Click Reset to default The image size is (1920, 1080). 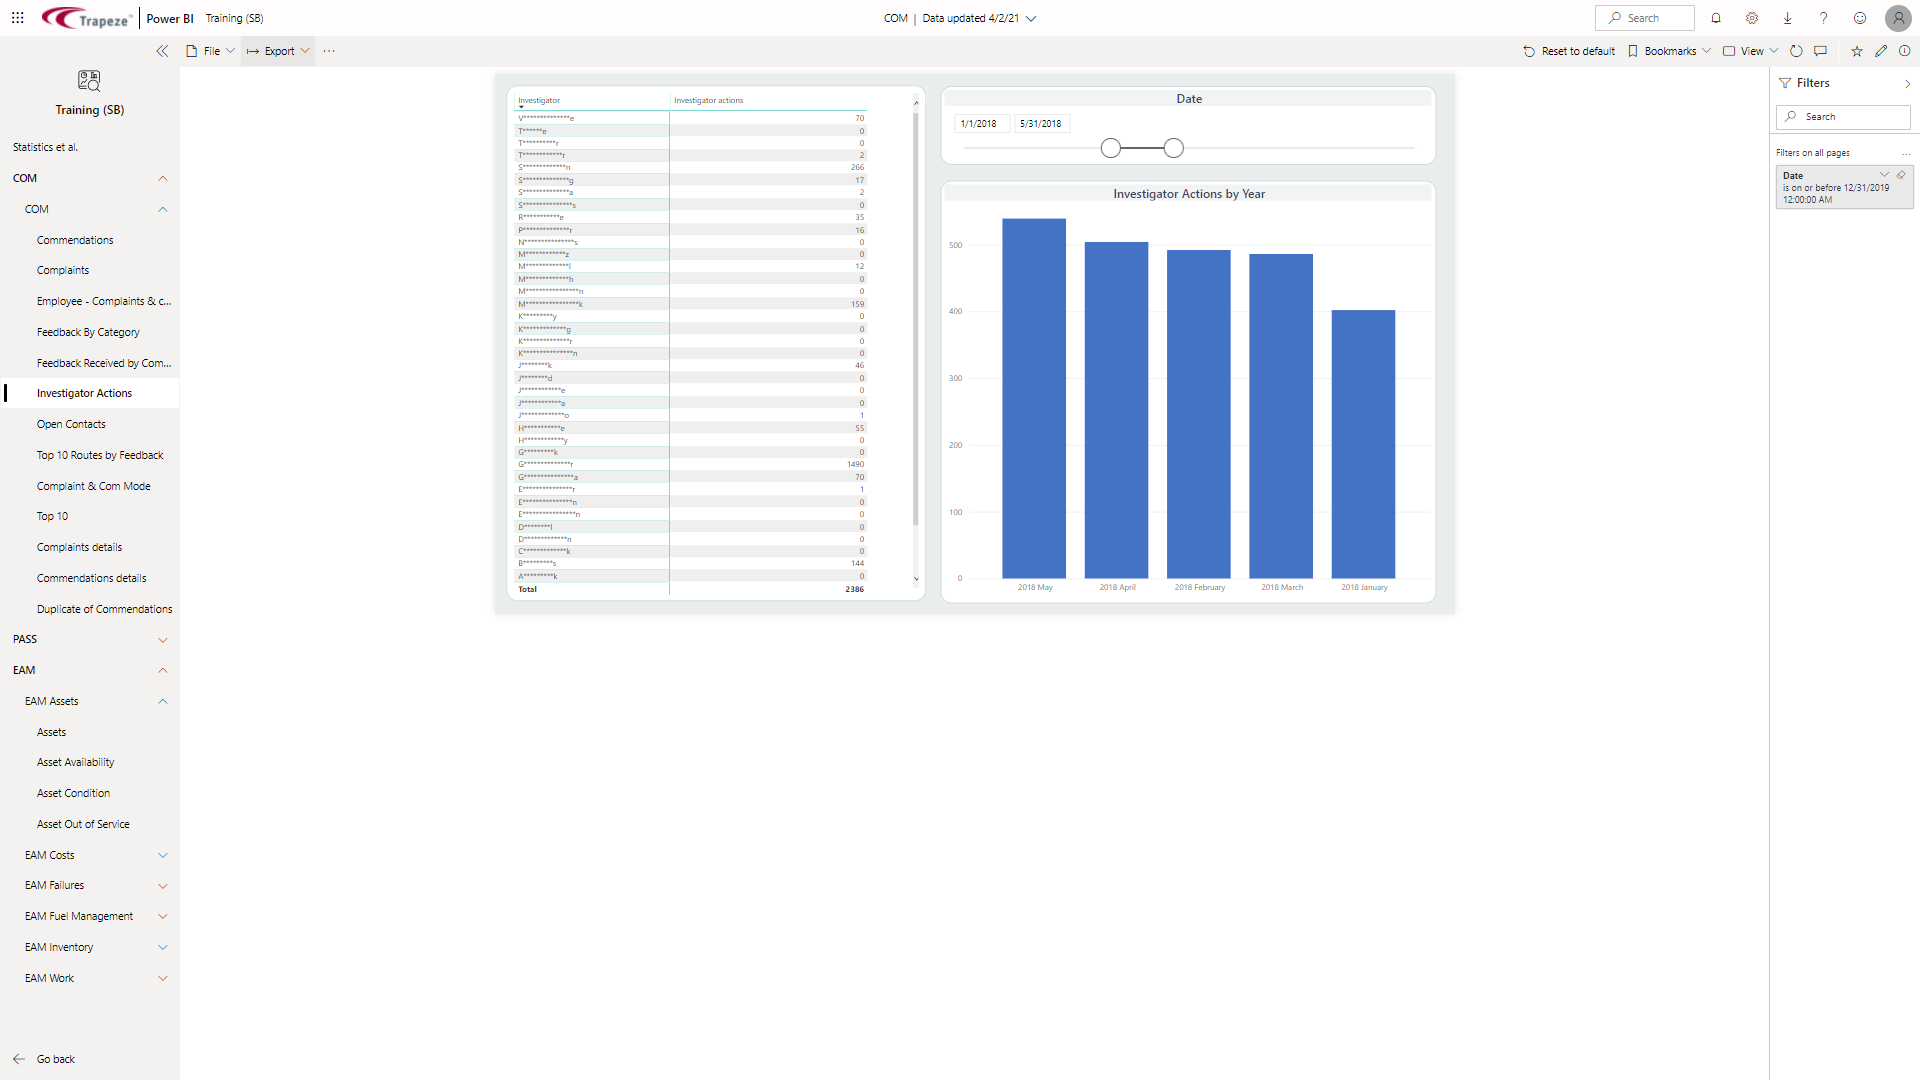pyautogui.click(x=1568, y=51)
